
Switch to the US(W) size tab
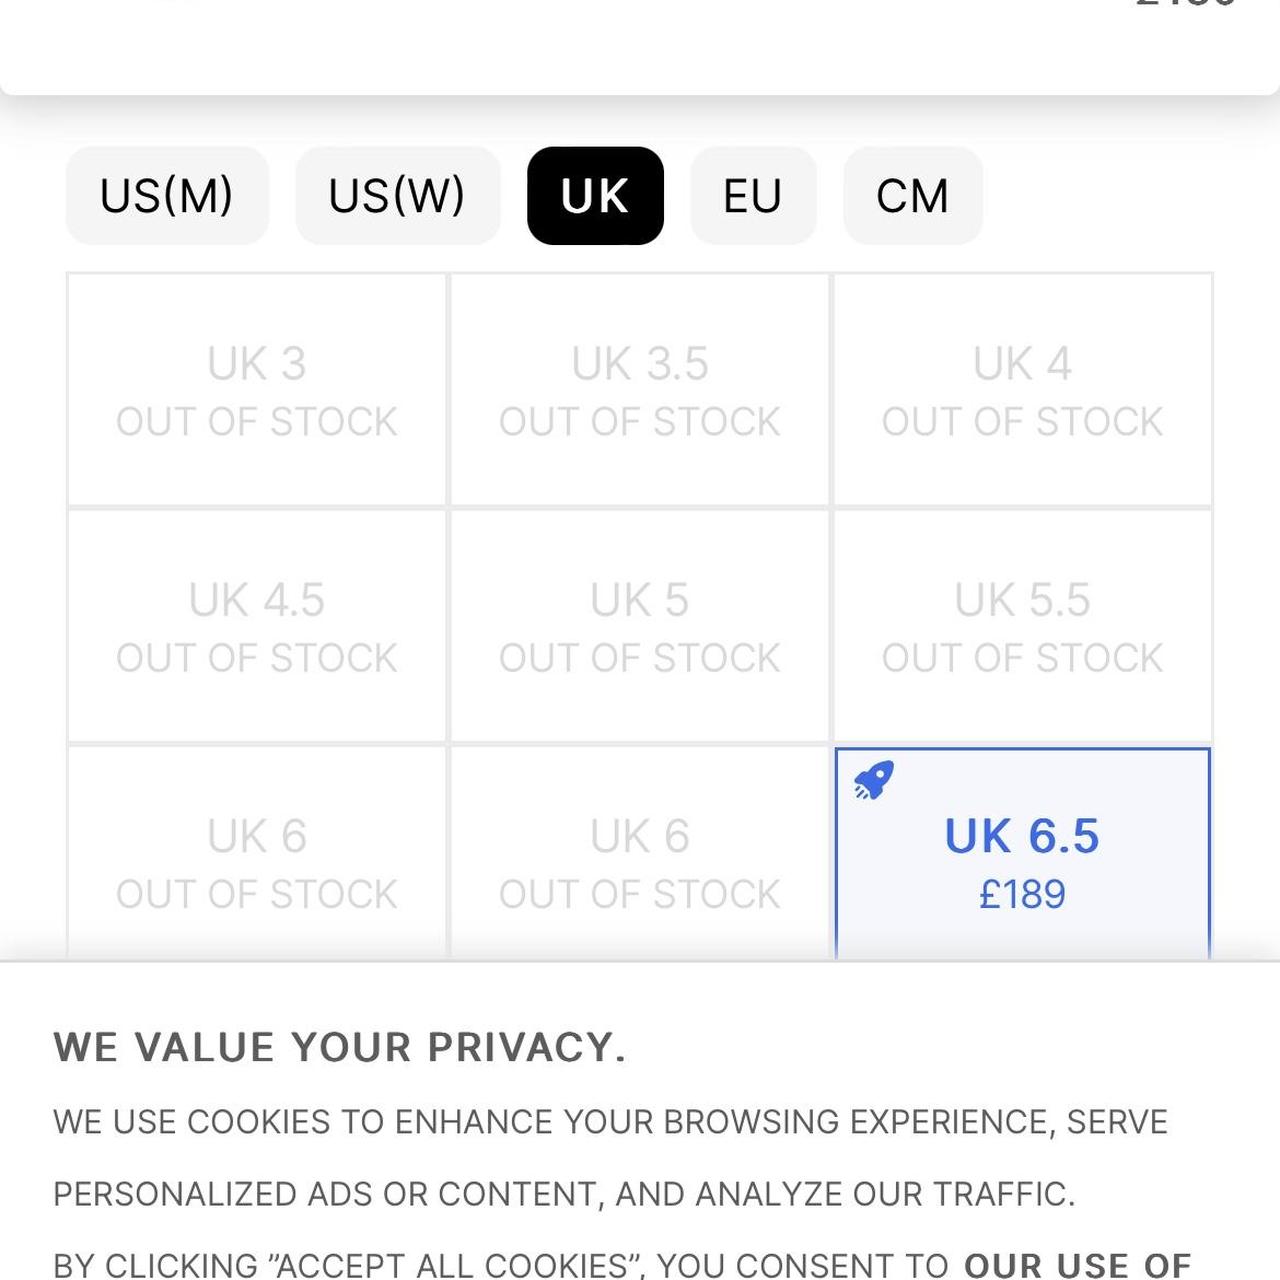pos(397,196)
